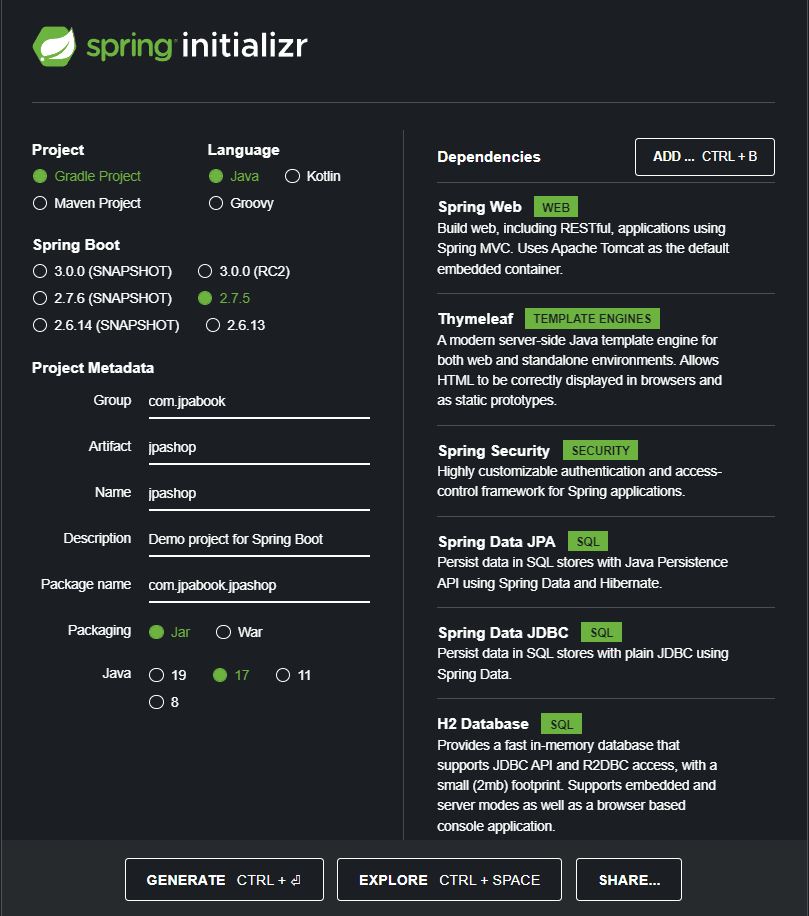
Task: Select War packaging option
Action: (223, 632)
